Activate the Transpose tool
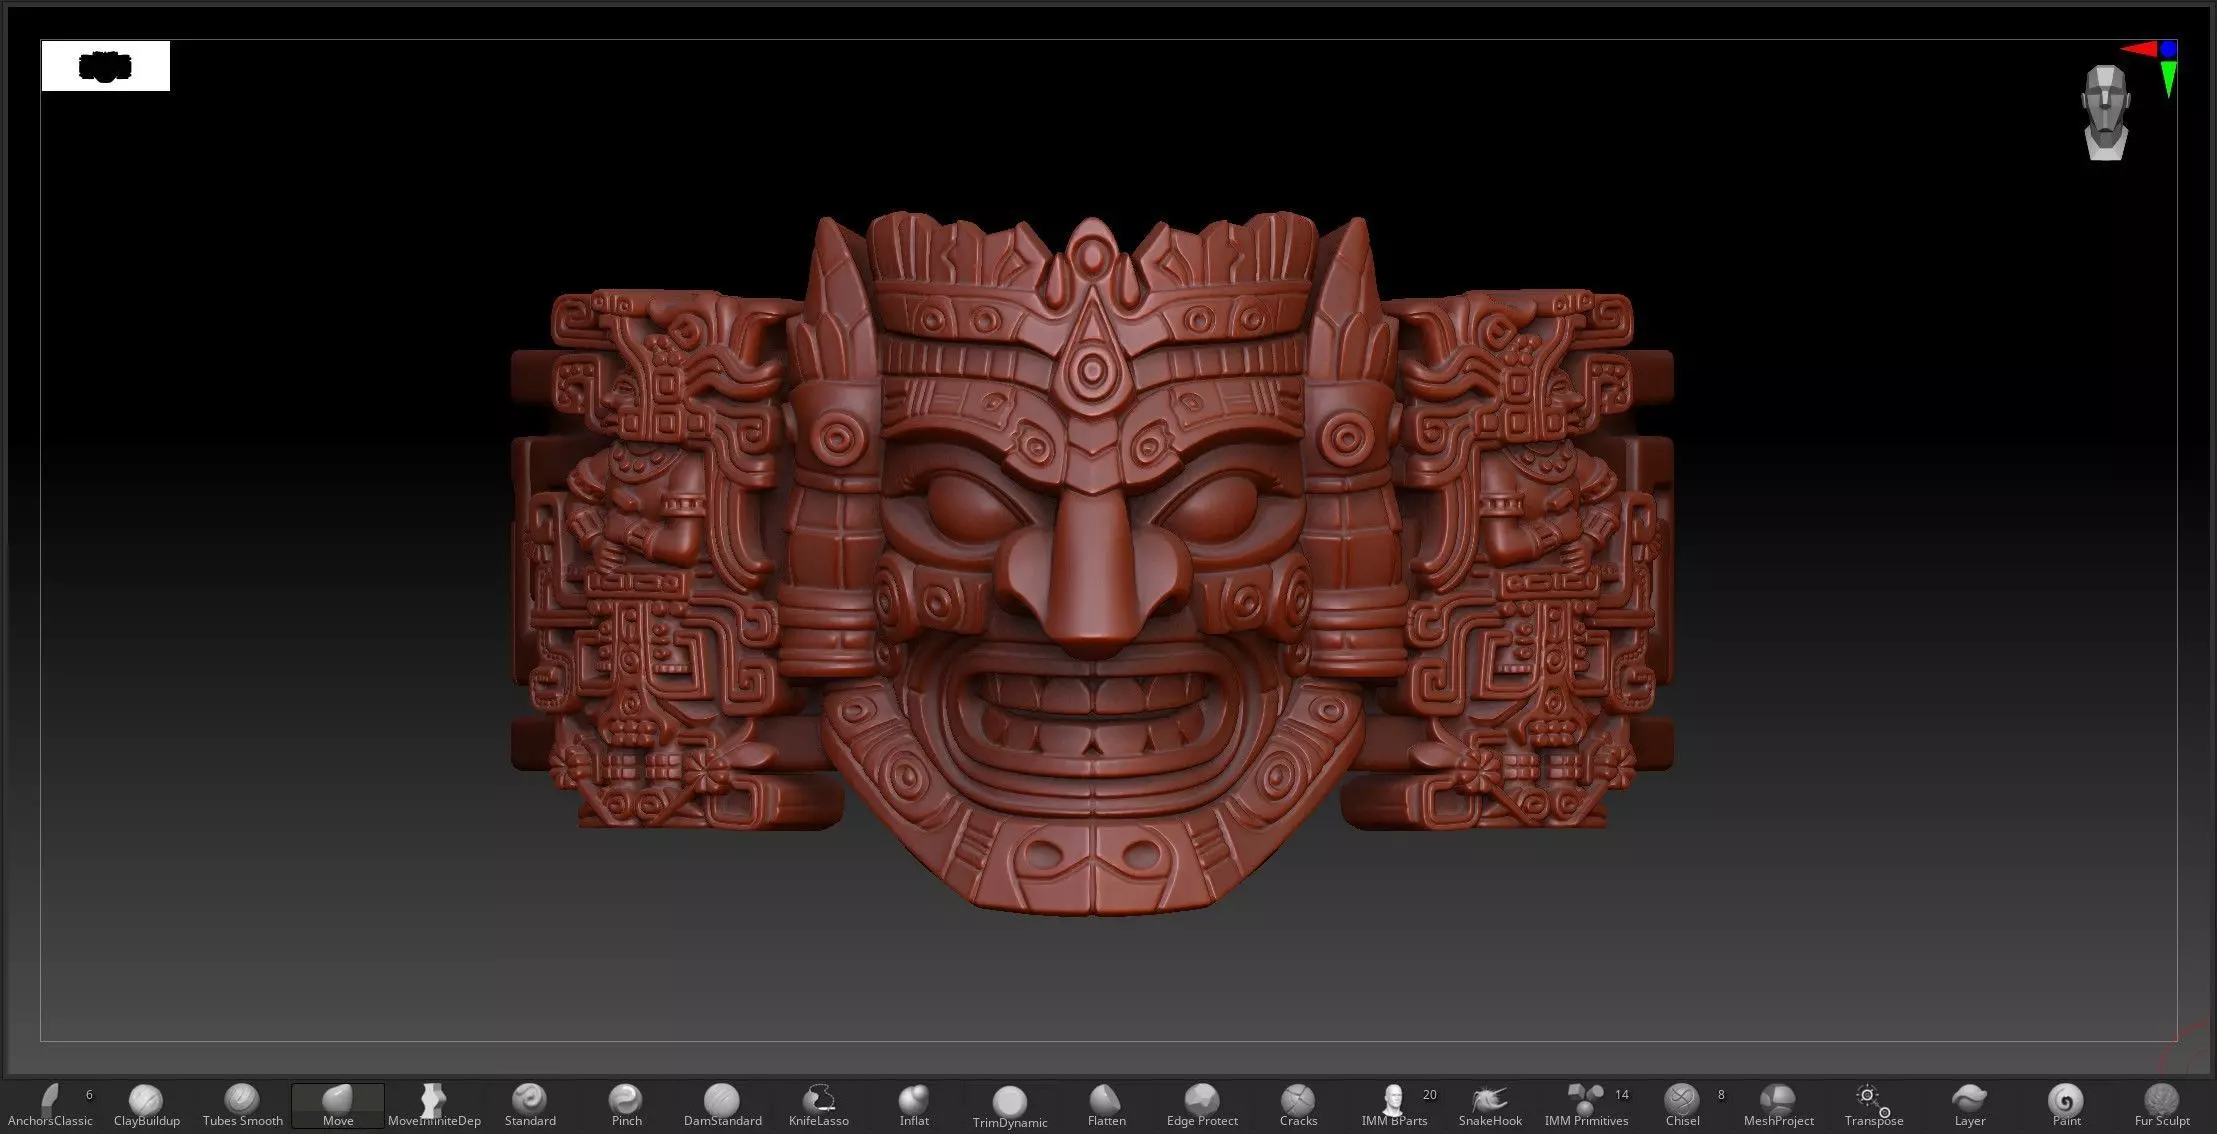Image resolution: width=2217 pixels, height=1134 pixels. click(1874, 1105)
